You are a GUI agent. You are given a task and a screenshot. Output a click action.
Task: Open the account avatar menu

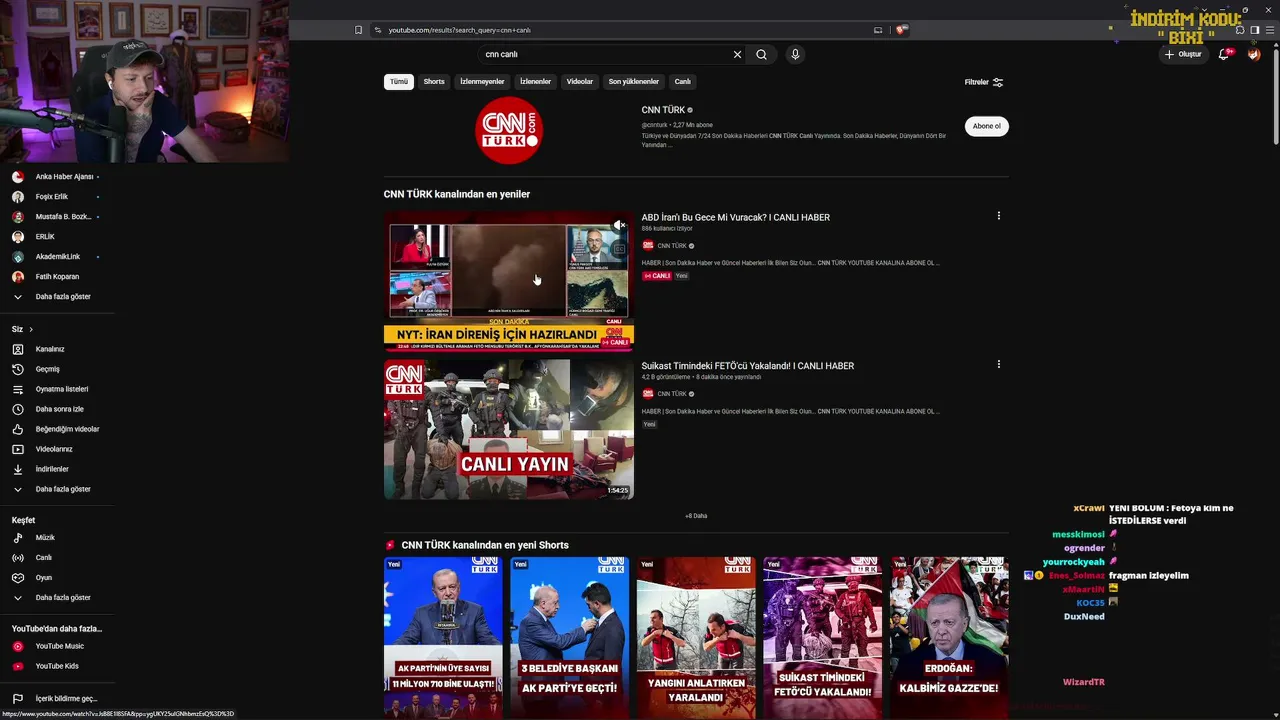(1254, 54)
